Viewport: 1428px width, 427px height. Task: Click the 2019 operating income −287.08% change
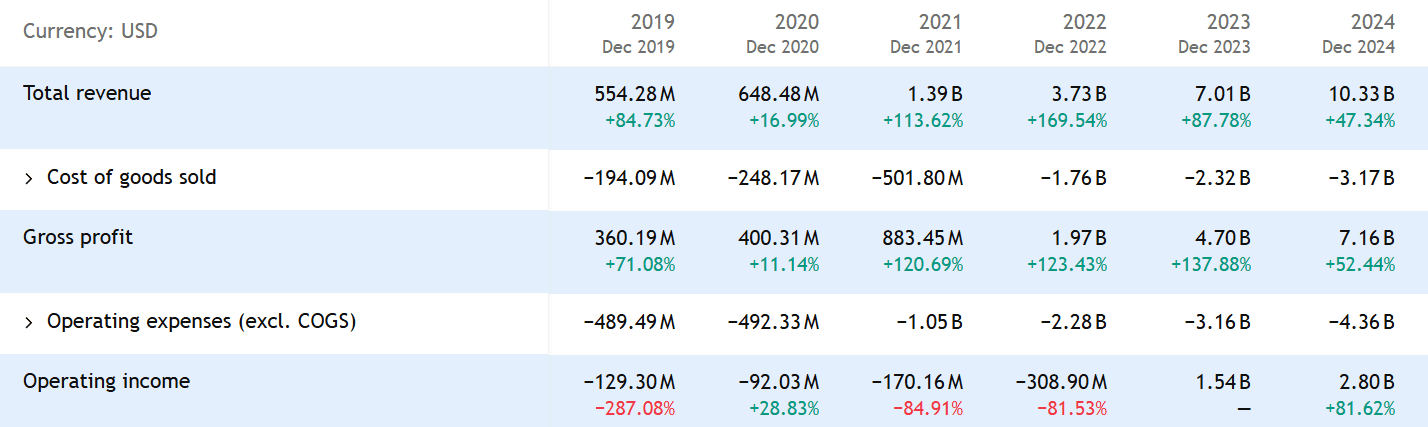pos(637,408)
